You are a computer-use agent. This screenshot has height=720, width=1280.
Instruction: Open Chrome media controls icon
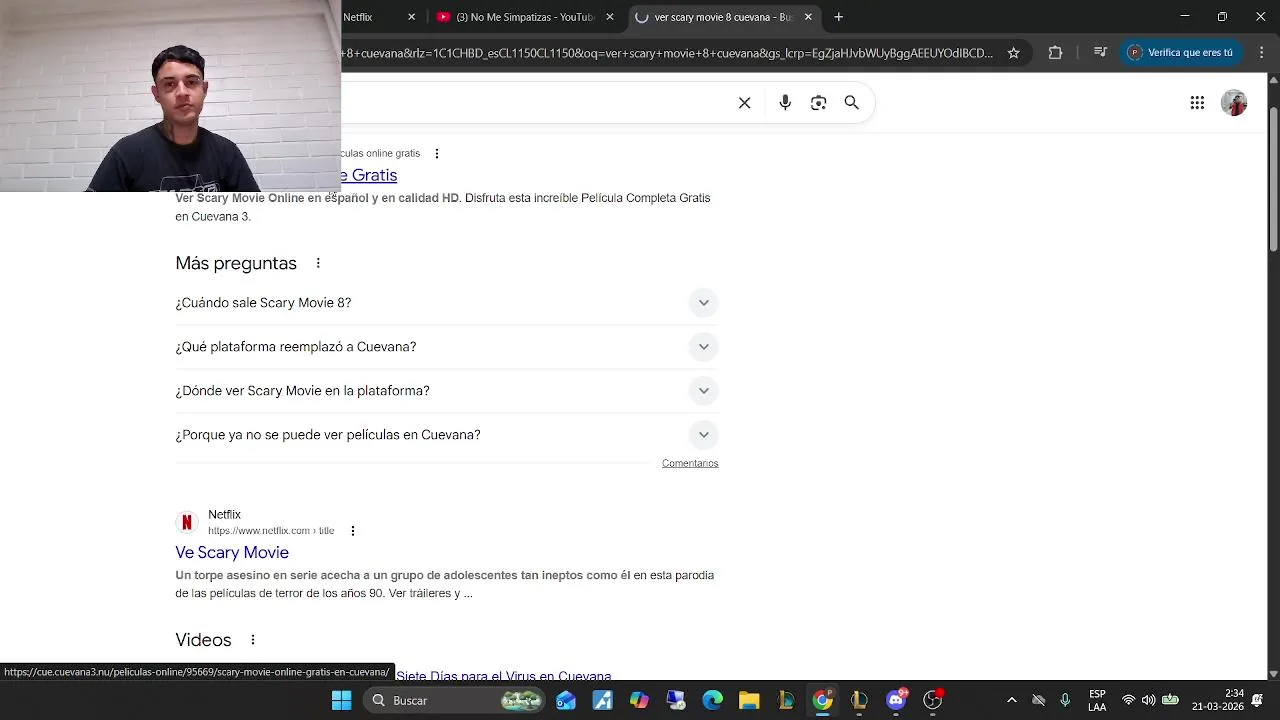[x=1100, y=53]
